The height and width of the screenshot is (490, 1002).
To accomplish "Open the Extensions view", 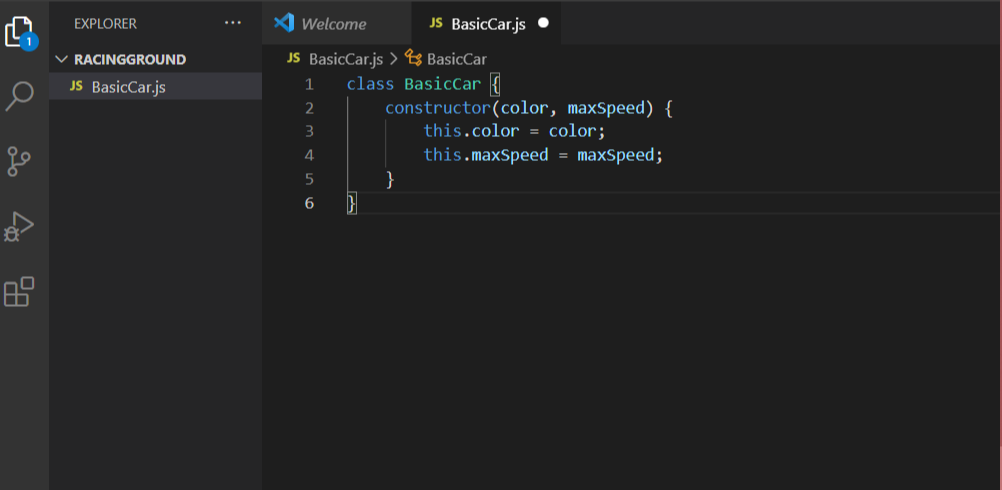I will pyautogui.click(x=19, y=292).
